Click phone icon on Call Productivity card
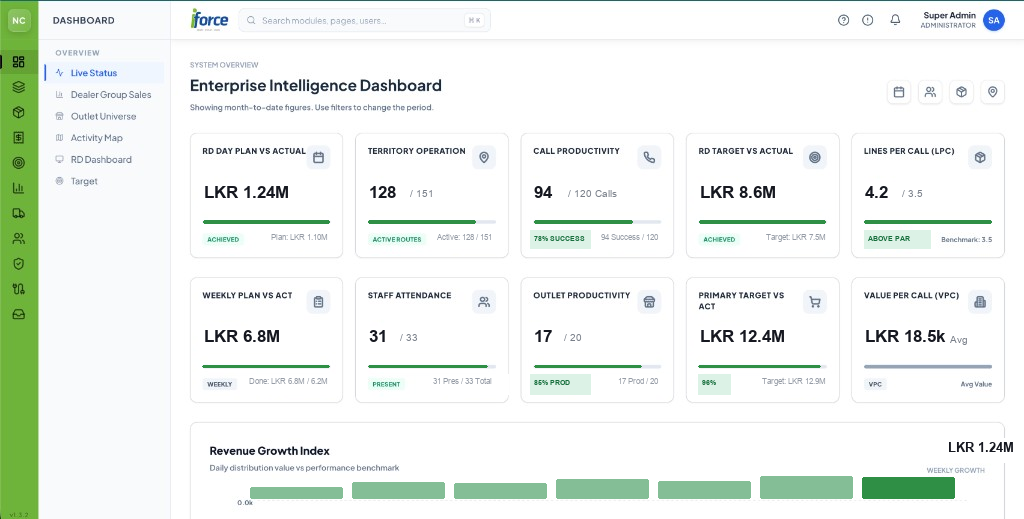1024x519 pixels. click(649, 157)
